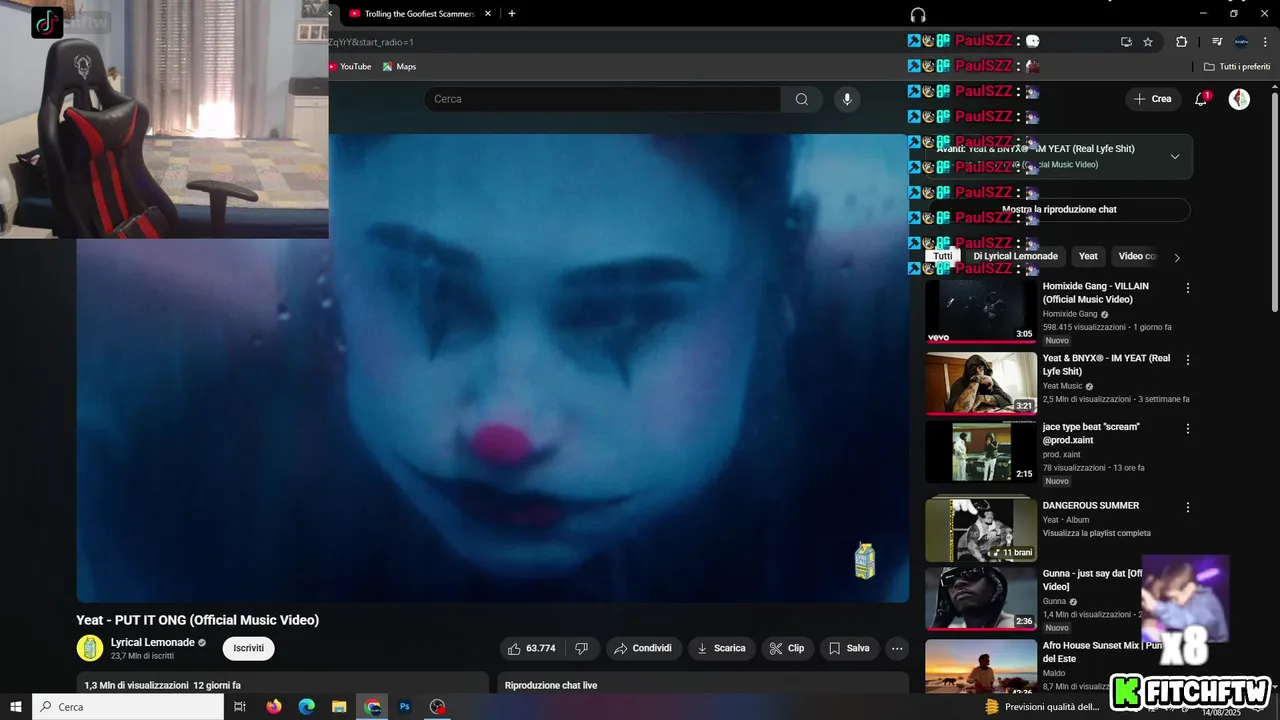Click Visualizza la playlist completa link
This screenshot has height=720, width=1280.
1096,533
